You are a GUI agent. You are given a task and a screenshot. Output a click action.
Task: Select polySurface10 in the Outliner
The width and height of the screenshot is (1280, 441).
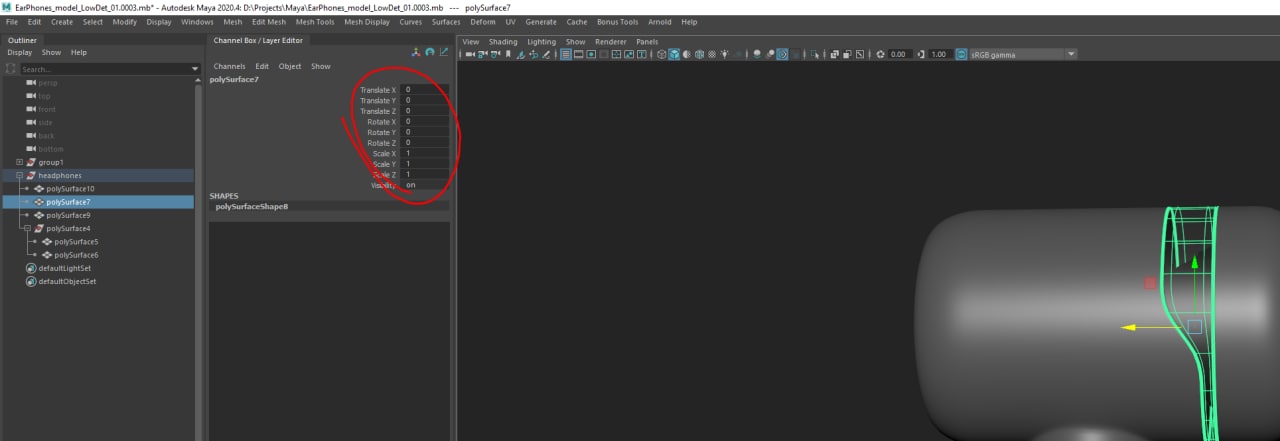(x=70, y=188)
